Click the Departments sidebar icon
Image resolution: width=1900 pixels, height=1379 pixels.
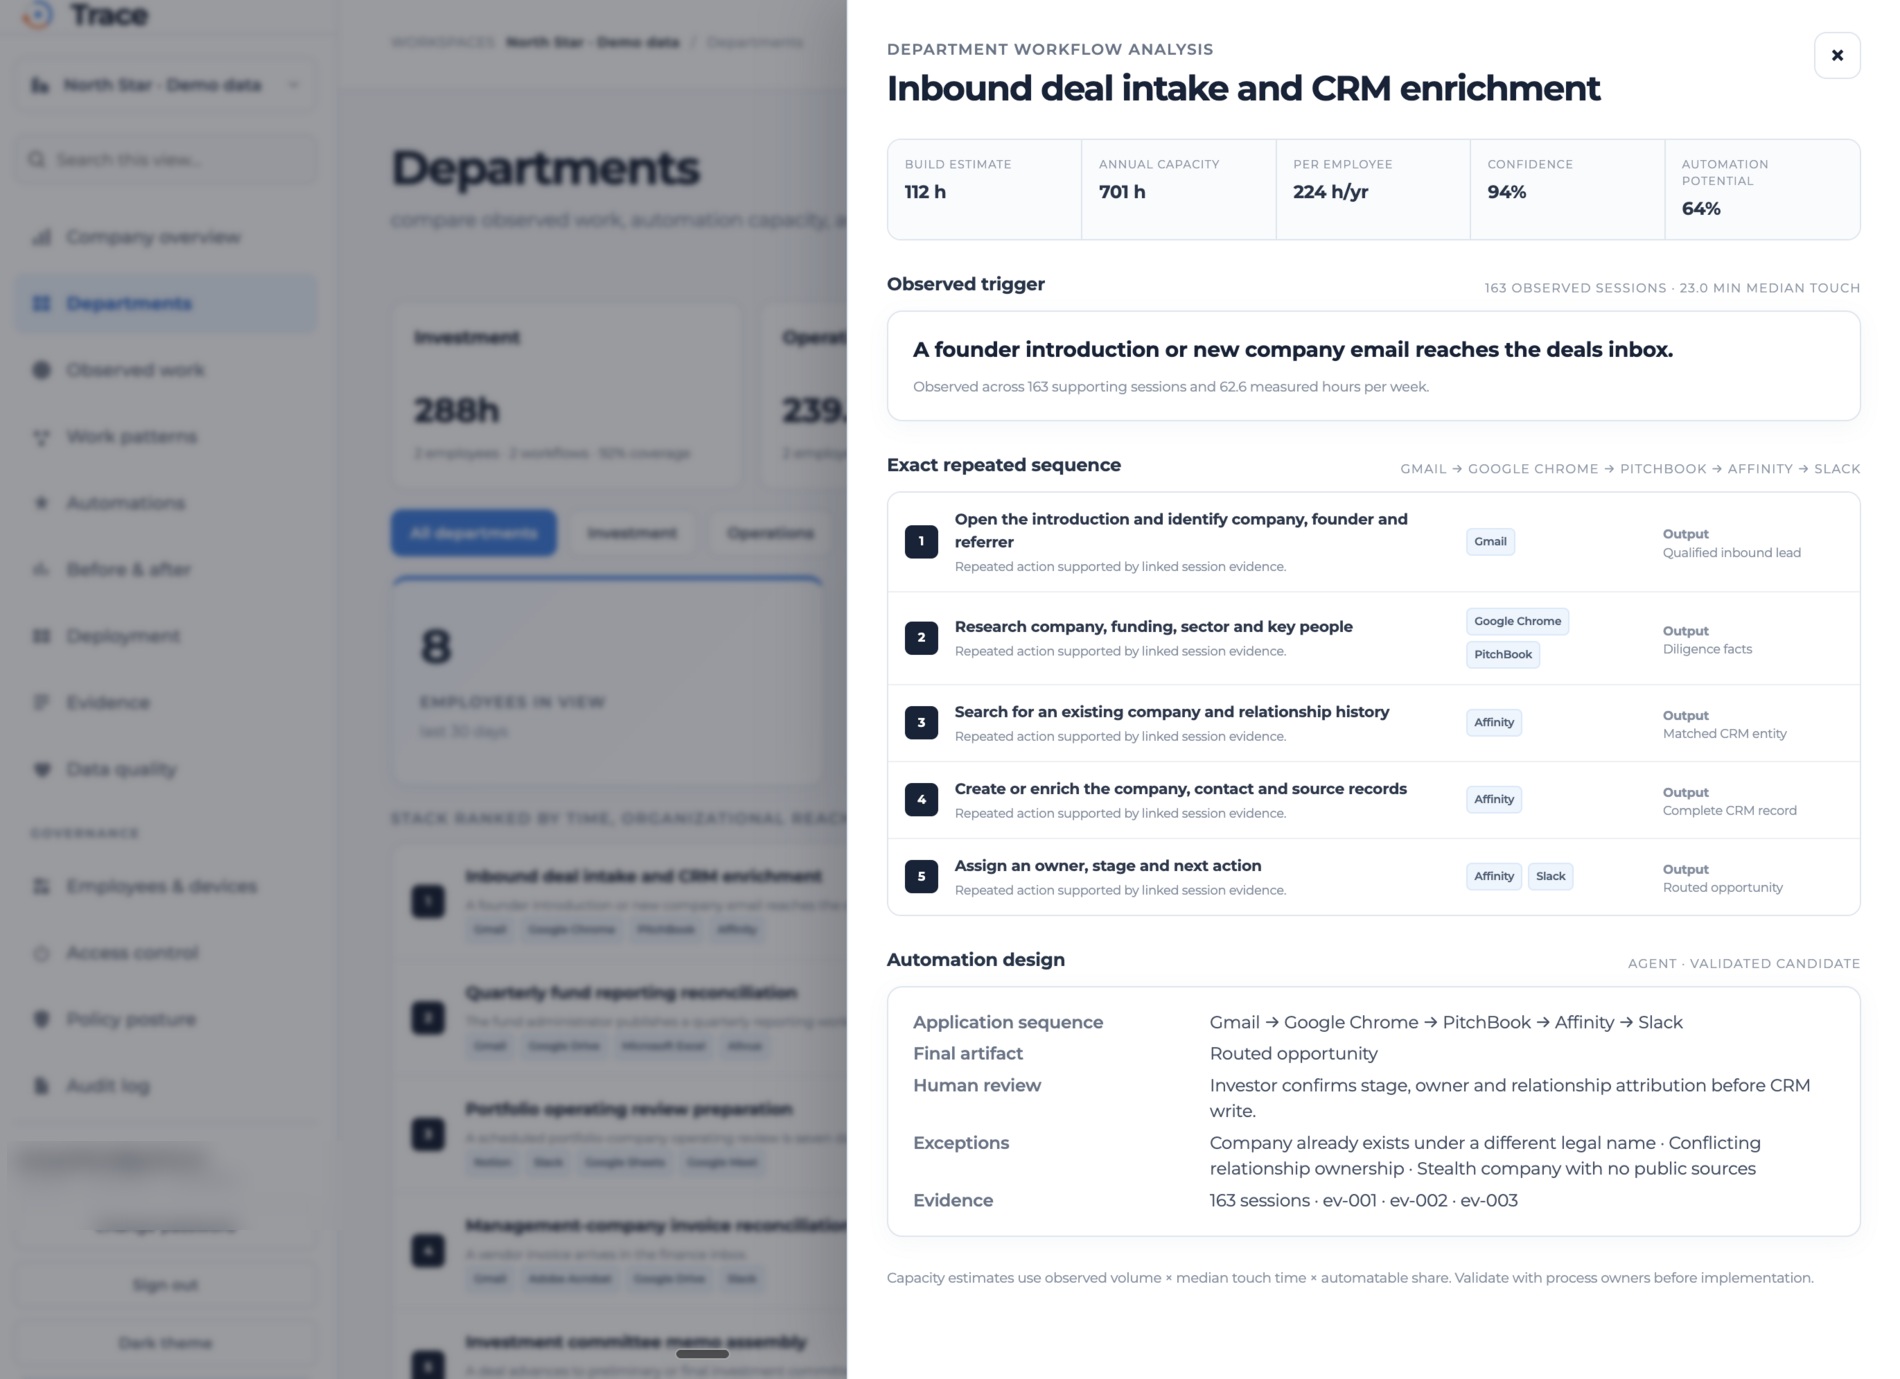41,303
